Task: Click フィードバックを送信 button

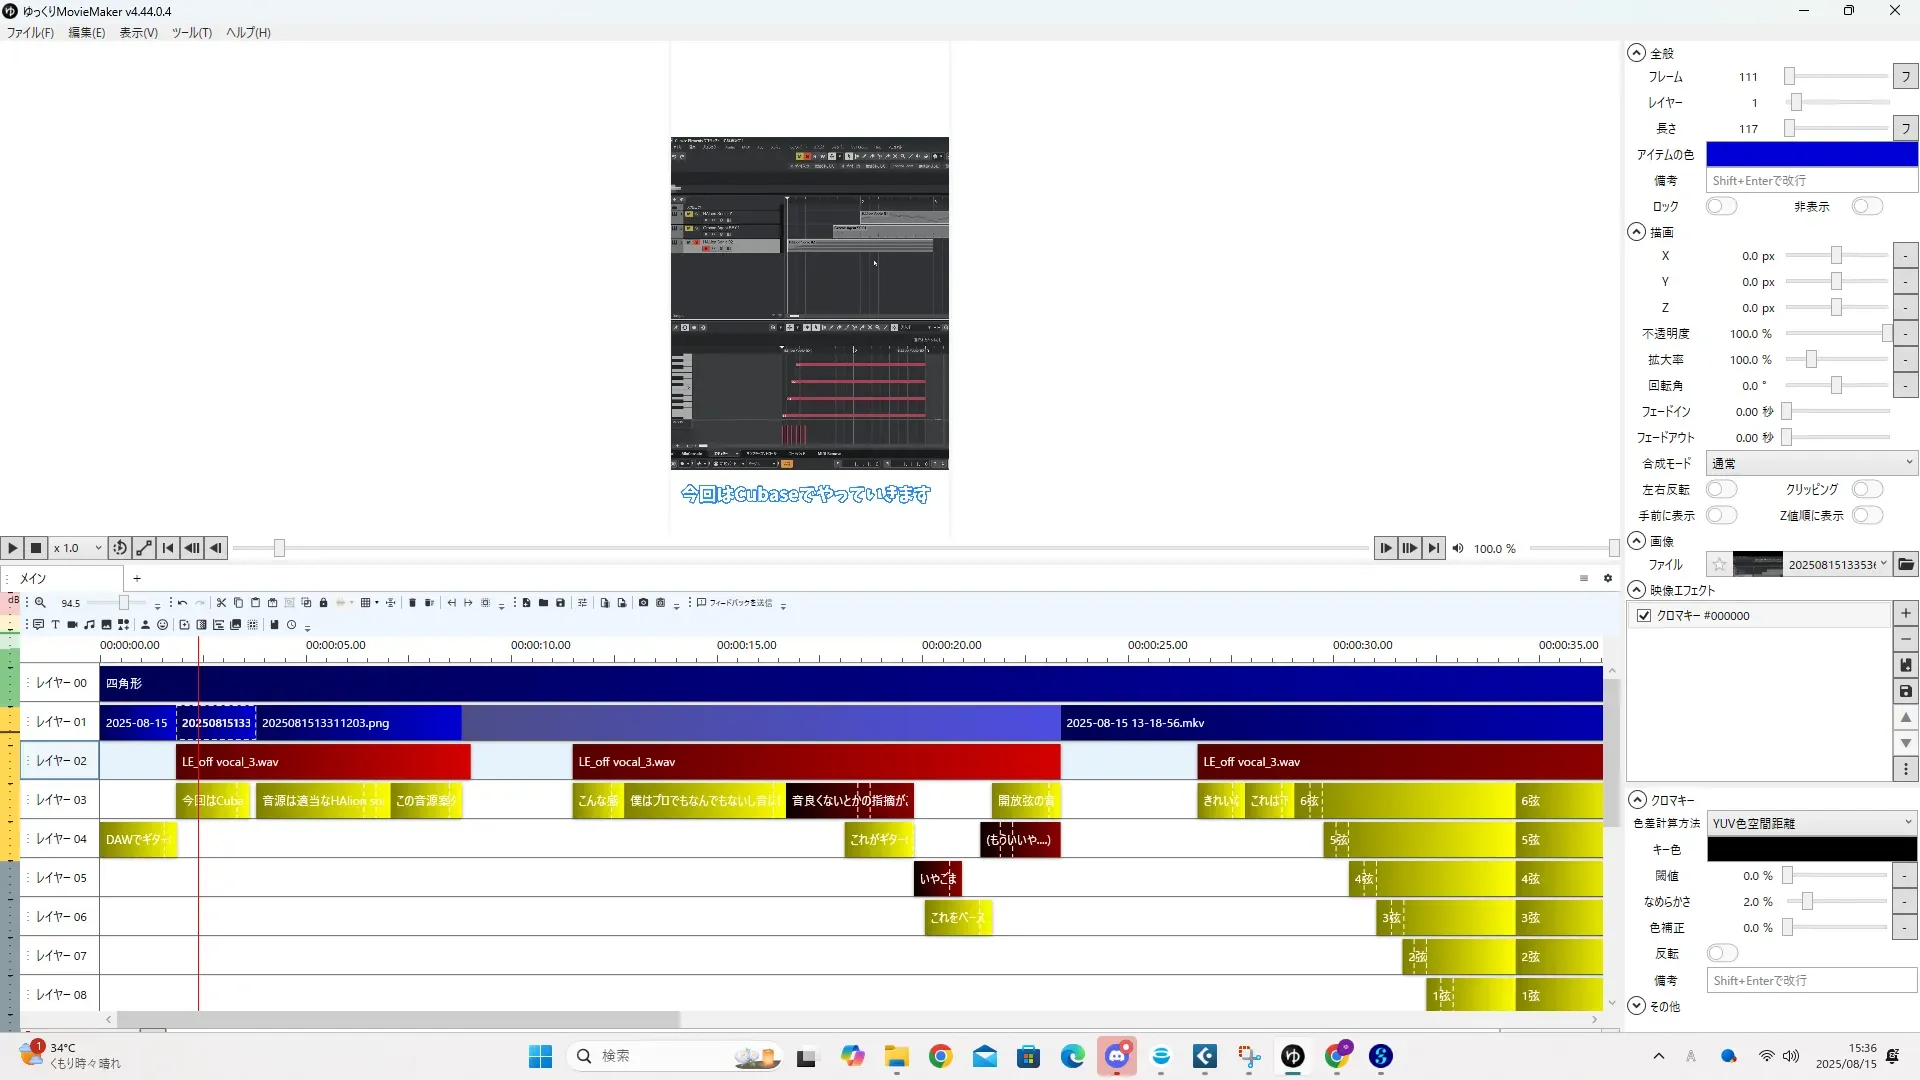Action: point(735,603)
